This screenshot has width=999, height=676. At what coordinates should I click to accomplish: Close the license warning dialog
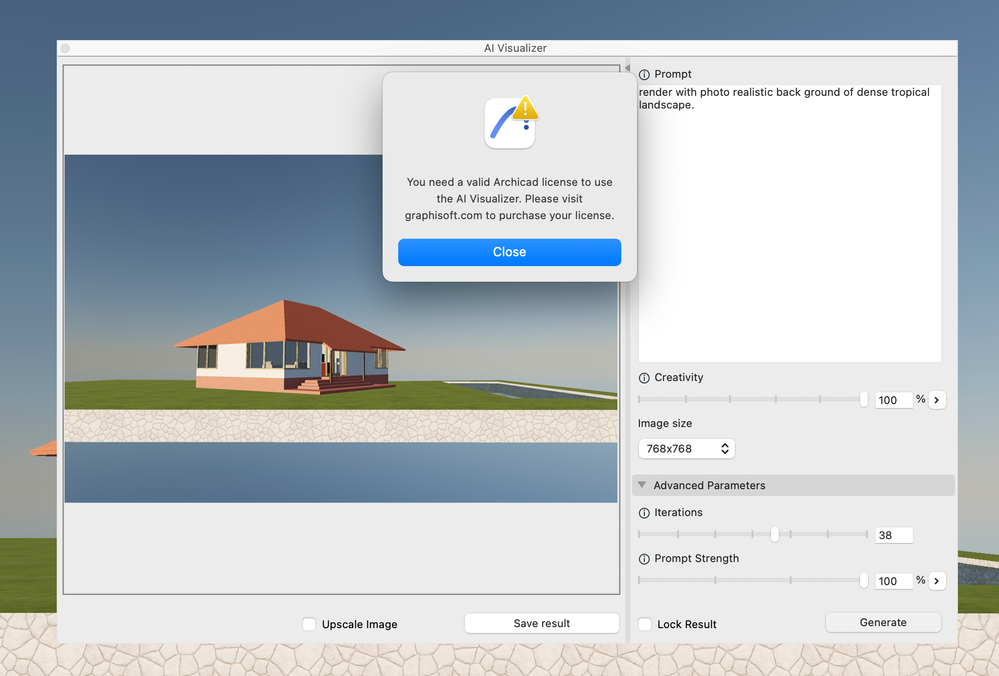click(509, 252)
